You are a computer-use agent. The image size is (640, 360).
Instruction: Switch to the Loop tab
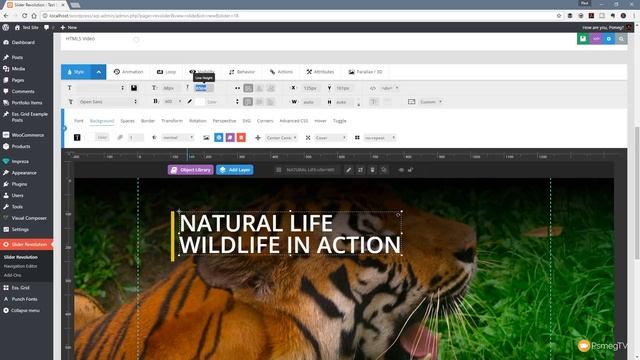[x=166, y=72]
